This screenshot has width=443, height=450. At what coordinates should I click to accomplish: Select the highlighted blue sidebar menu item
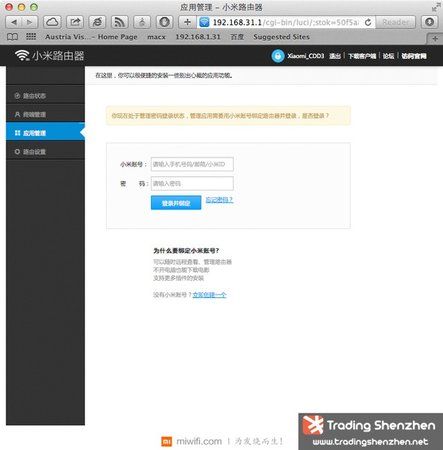[45, 133]
